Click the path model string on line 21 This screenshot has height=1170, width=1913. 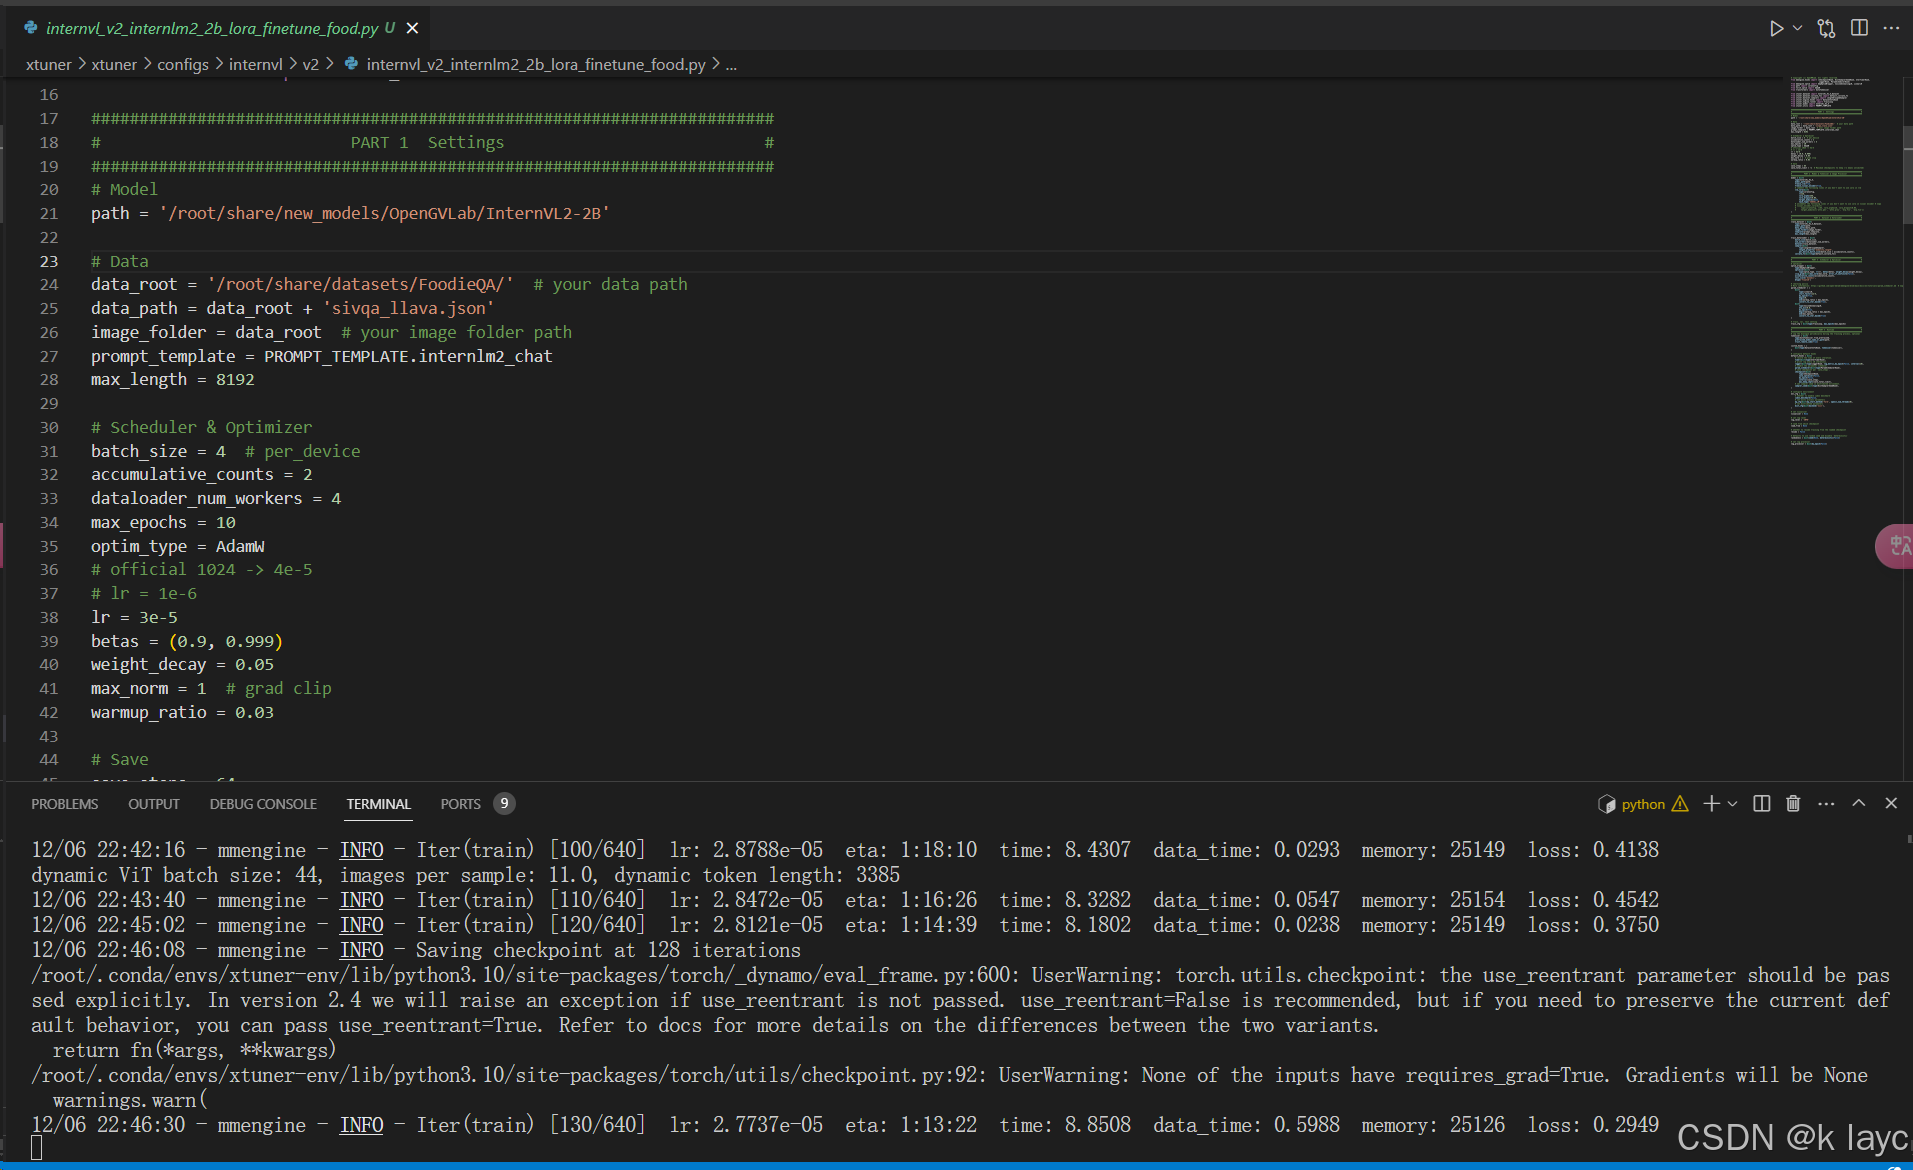point(384,213)
